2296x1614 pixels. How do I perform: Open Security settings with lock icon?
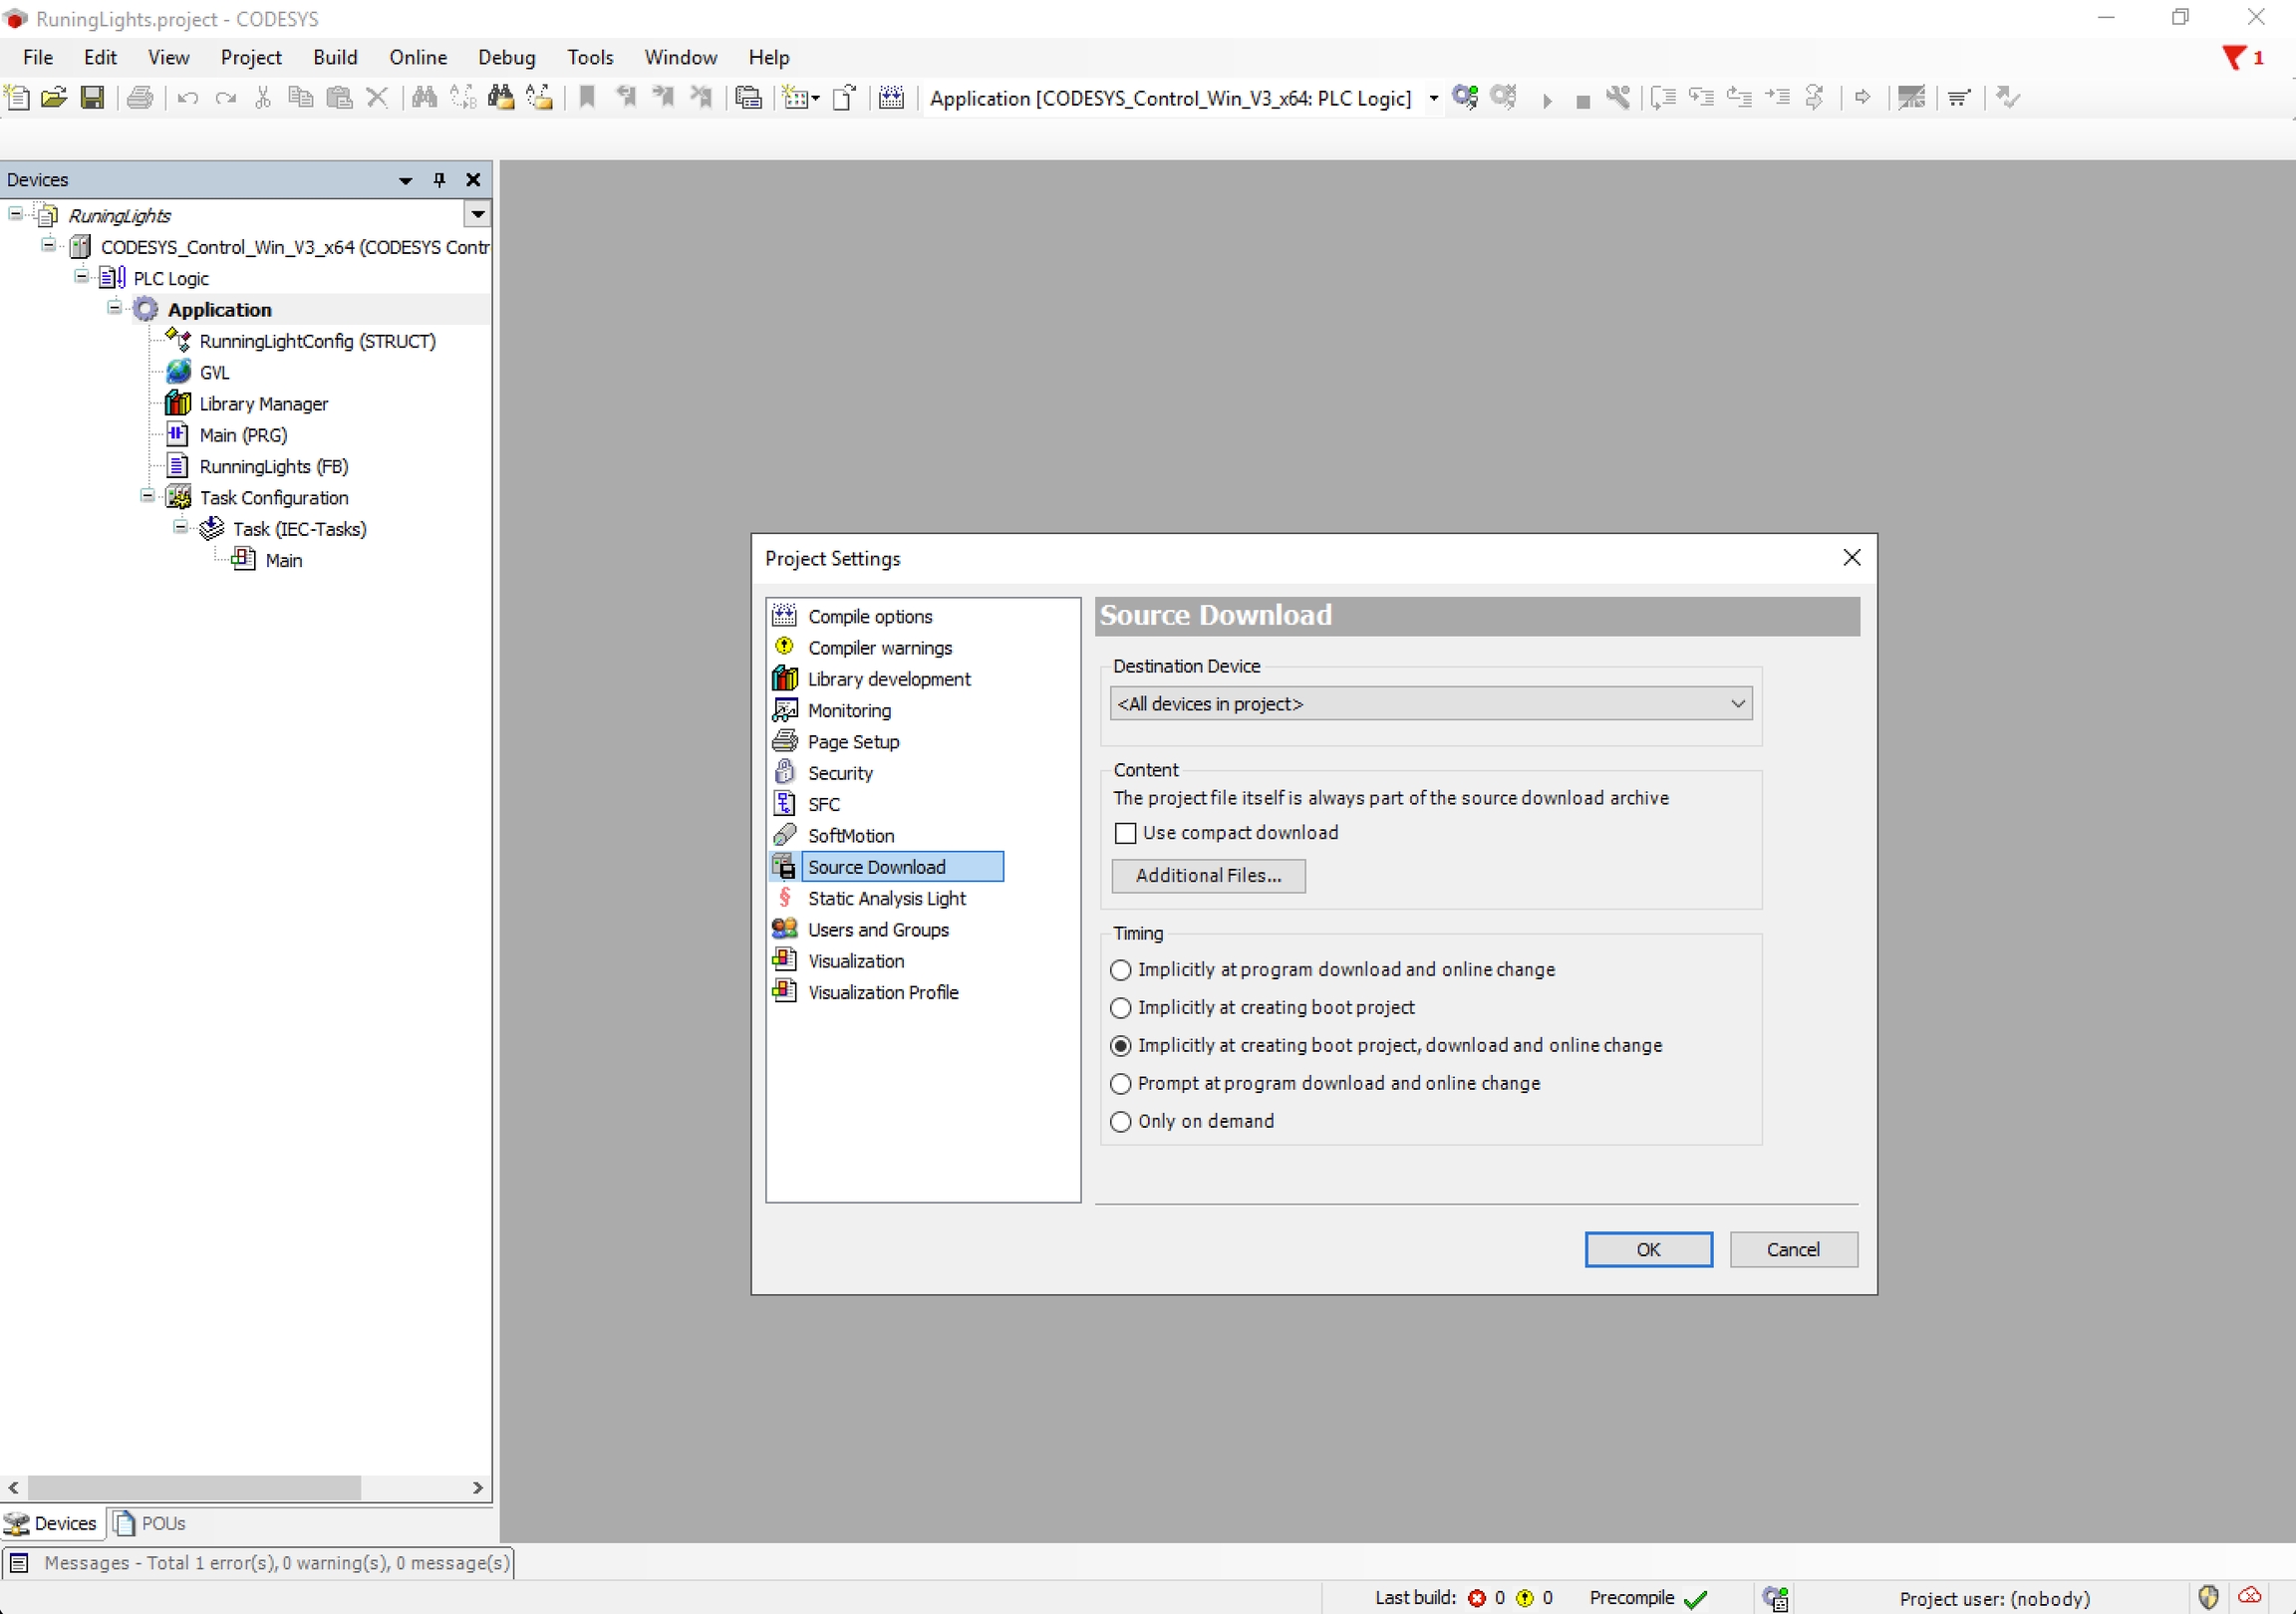(x=839, y=773)
